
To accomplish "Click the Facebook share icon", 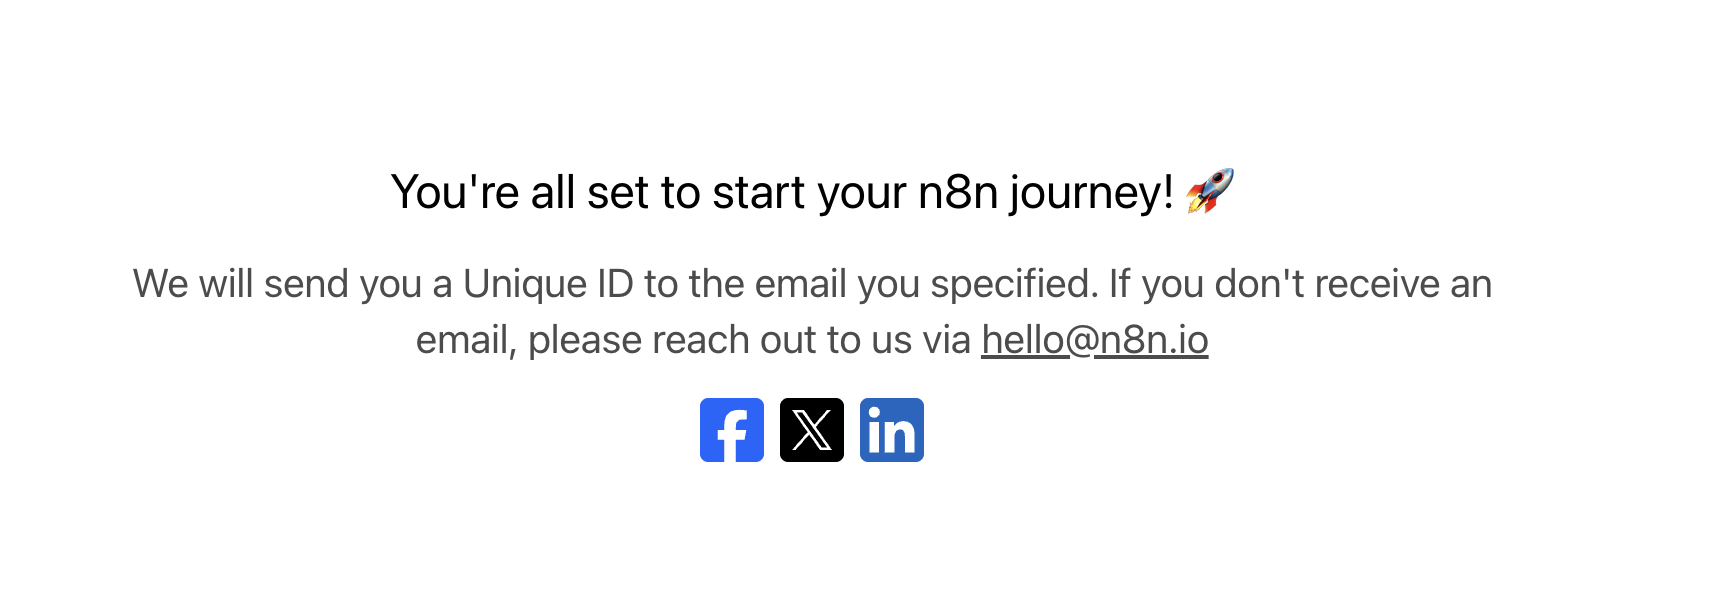I will (x=731, y=430).
